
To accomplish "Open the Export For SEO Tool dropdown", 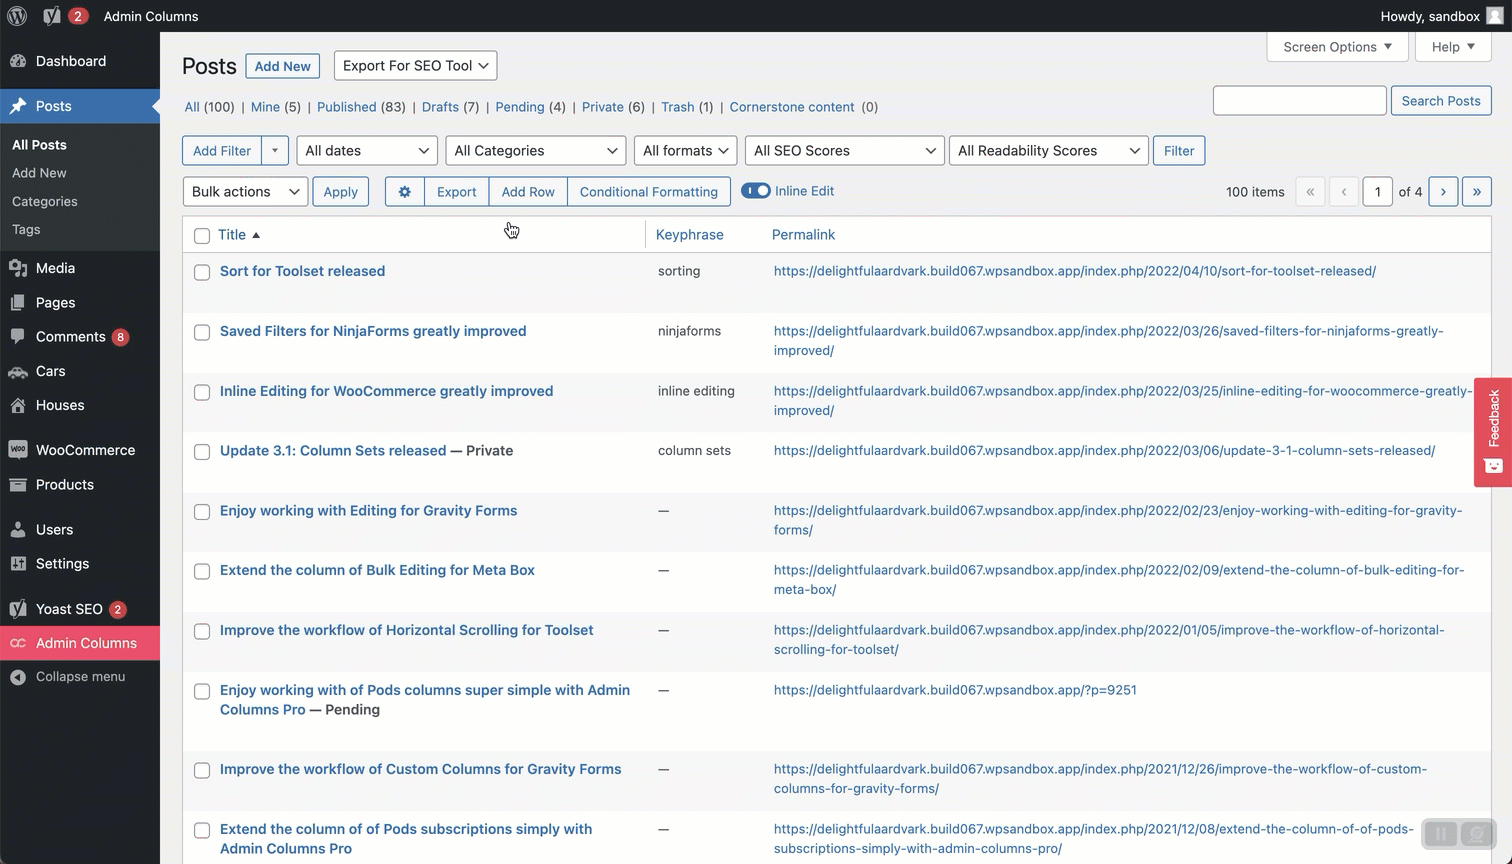I will point(415,66).
